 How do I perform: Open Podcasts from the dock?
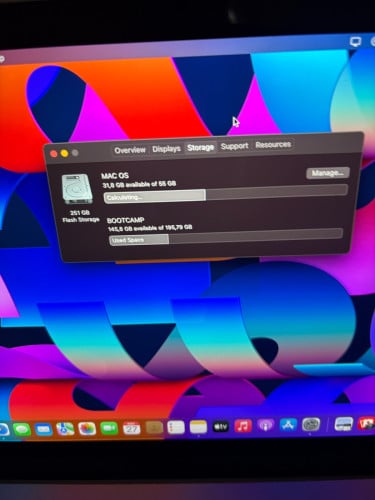266,426
